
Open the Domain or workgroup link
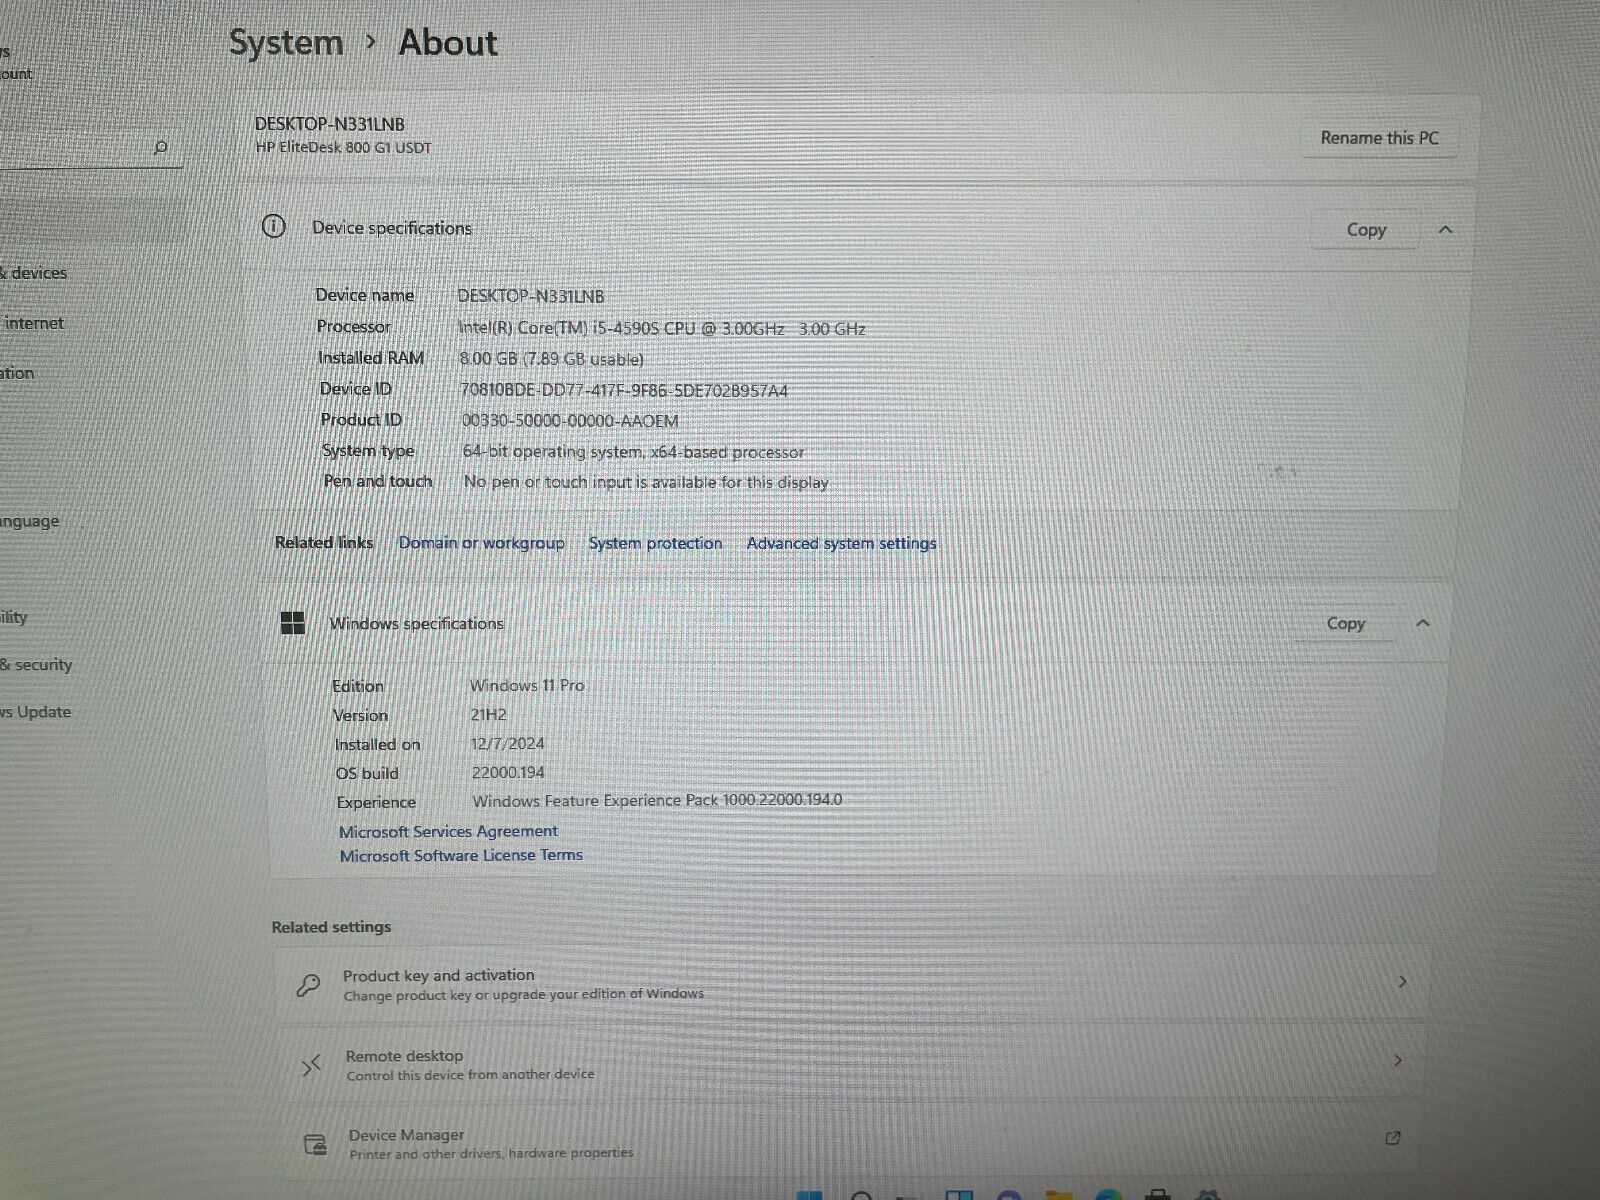pos(481,543)
